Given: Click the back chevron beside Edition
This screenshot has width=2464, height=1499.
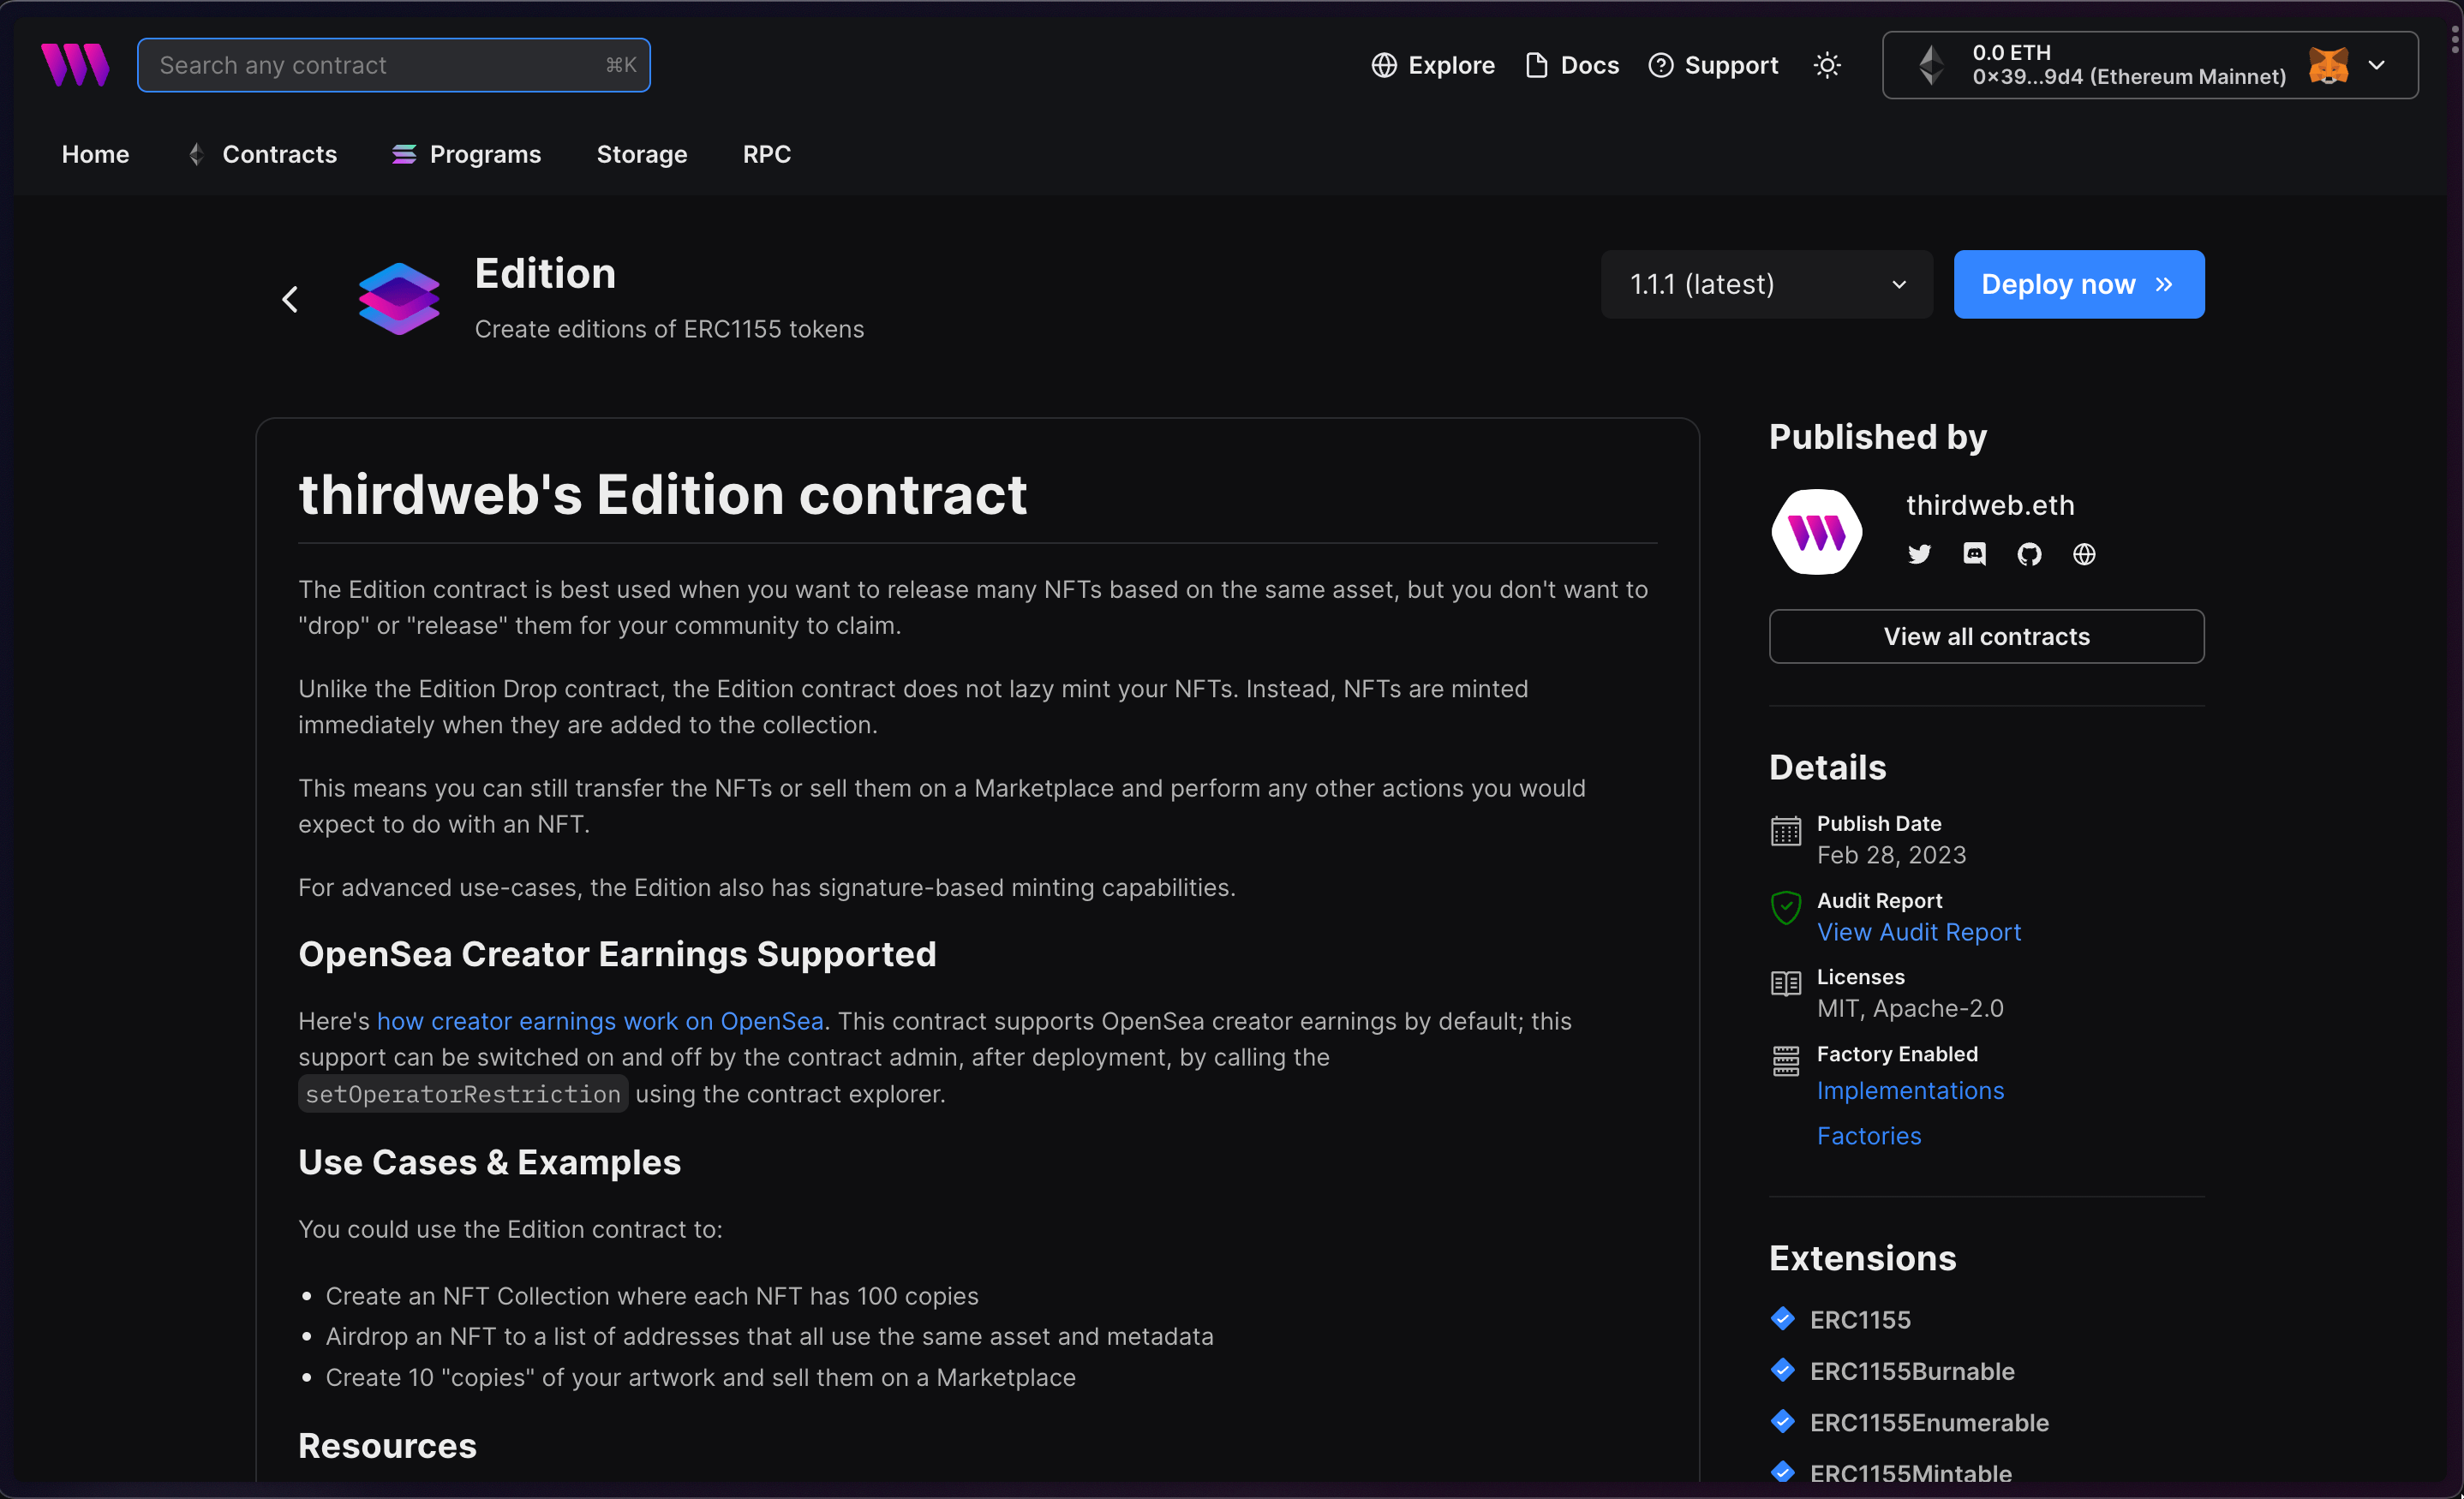Looking at the screenshot, I should [291, 298].
